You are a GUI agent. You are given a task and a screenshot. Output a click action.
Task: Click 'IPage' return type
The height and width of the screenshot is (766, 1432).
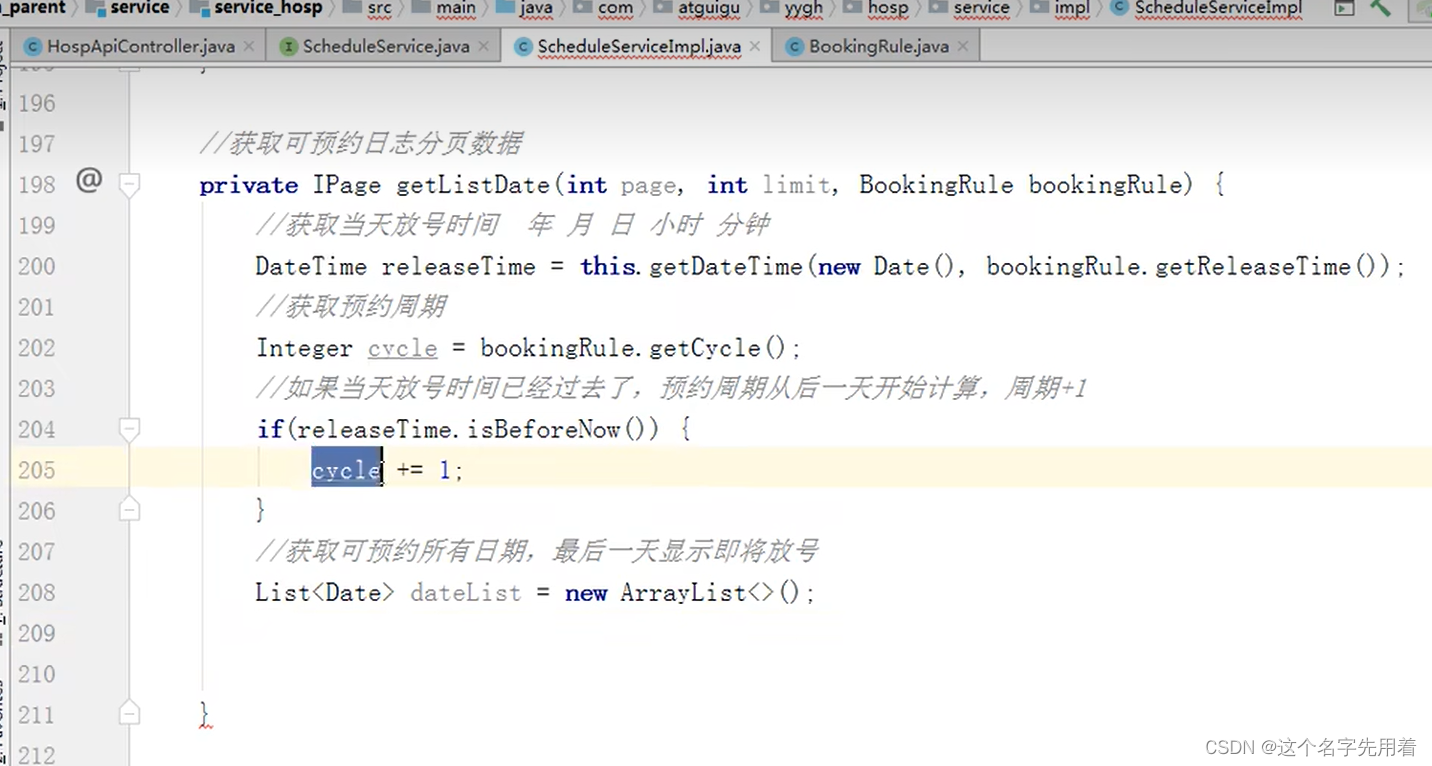pyautogui.click(x=347, y=185)
